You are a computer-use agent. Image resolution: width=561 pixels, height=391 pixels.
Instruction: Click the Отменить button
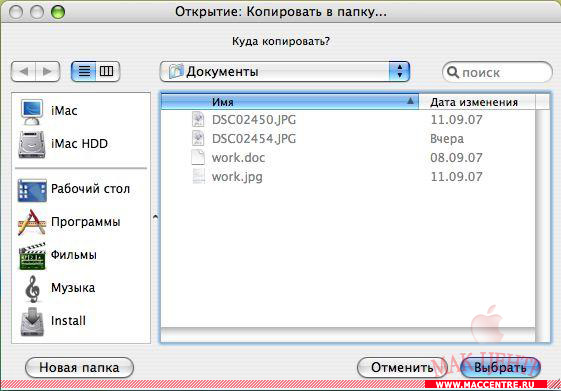tap(402, 367)
